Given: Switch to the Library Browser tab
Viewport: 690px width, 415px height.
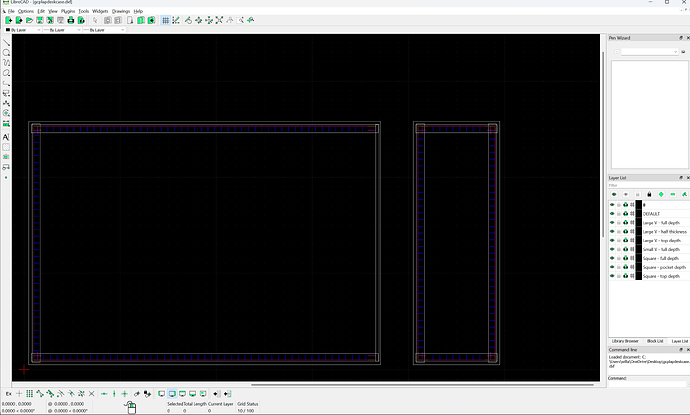Looking at the screenshot, I should (x=625, y=341).
